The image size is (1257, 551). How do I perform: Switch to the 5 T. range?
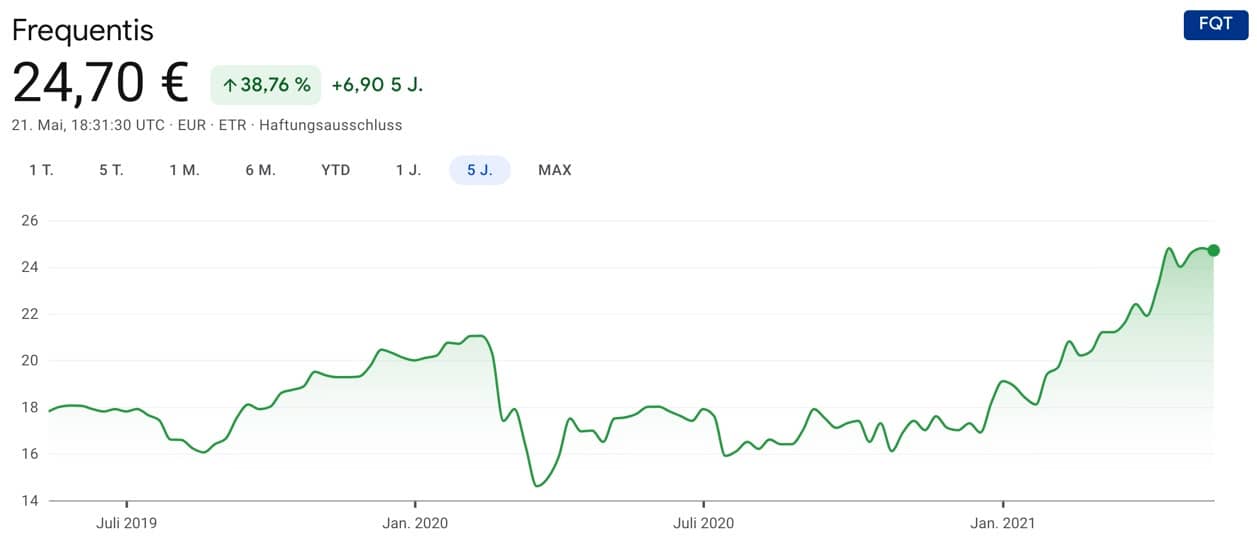111,170
